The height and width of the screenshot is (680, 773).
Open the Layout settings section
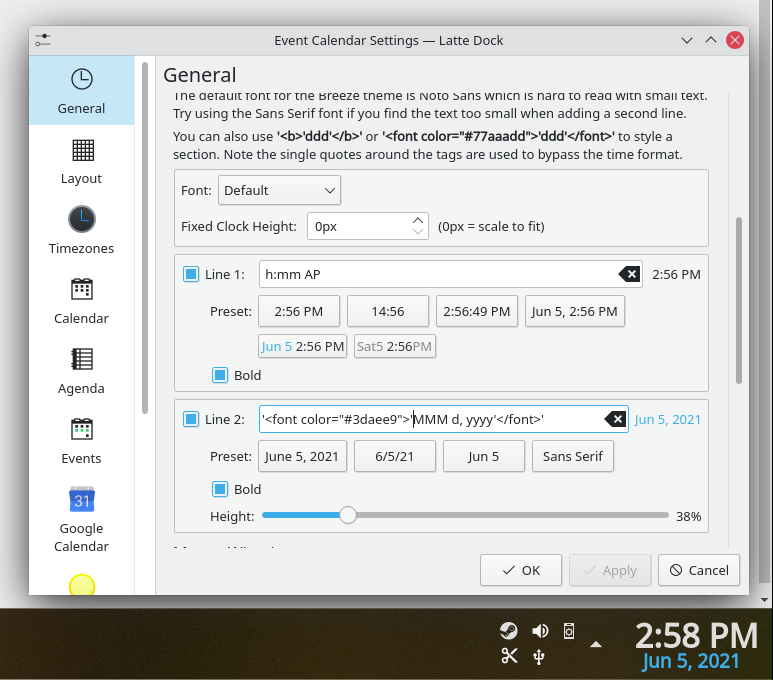(82, 160)
